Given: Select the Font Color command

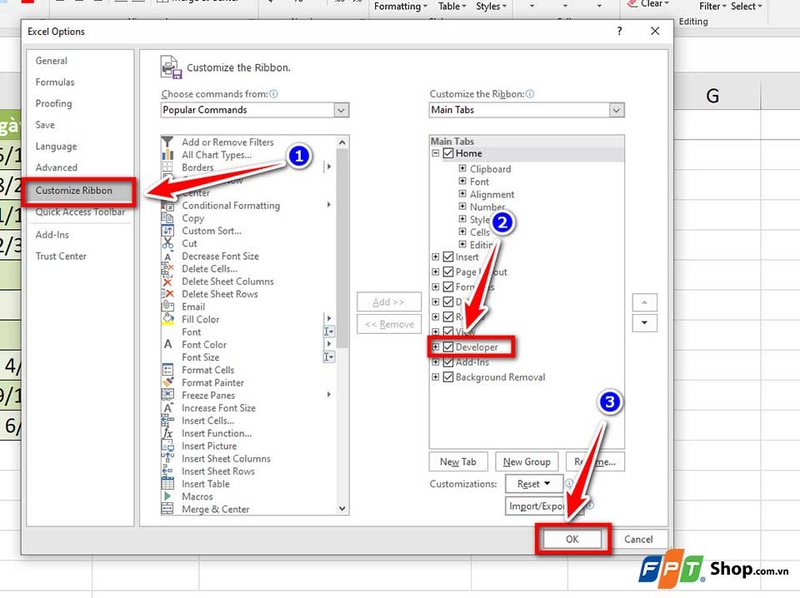Looking at the screenshot, I should tap(205, 344).
